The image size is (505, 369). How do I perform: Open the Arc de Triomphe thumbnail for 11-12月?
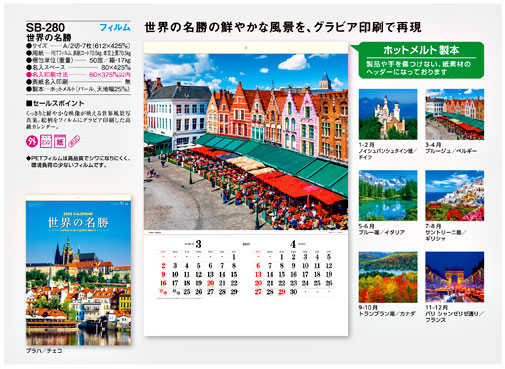(x=454, y=277)
